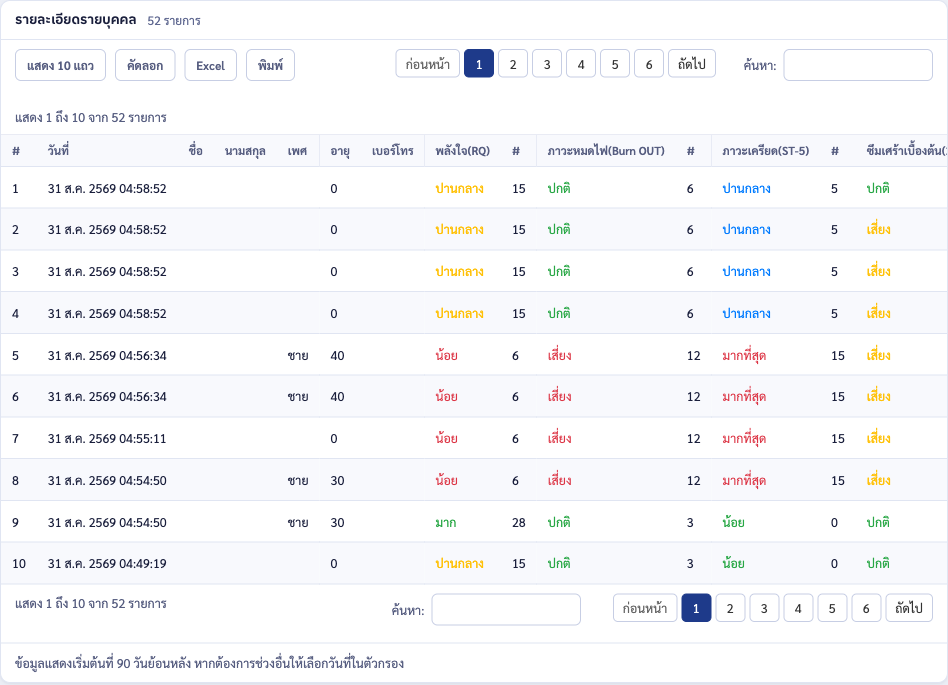Image resolution: width=948 pixels, height=685 pixels.
Task: Focus the bottom ค้นหา search field
Action: coord(506,609)
